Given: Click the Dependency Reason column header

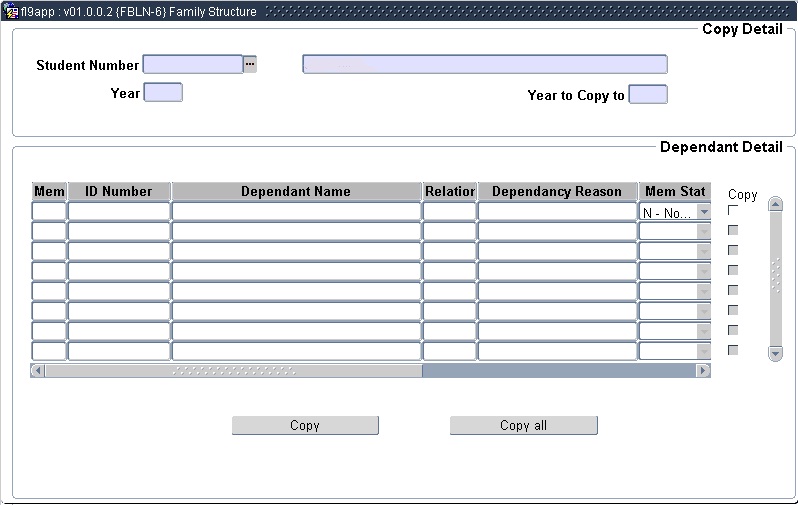Looking at the screenshot, I should pyautogui.click(x=557, y=191).
